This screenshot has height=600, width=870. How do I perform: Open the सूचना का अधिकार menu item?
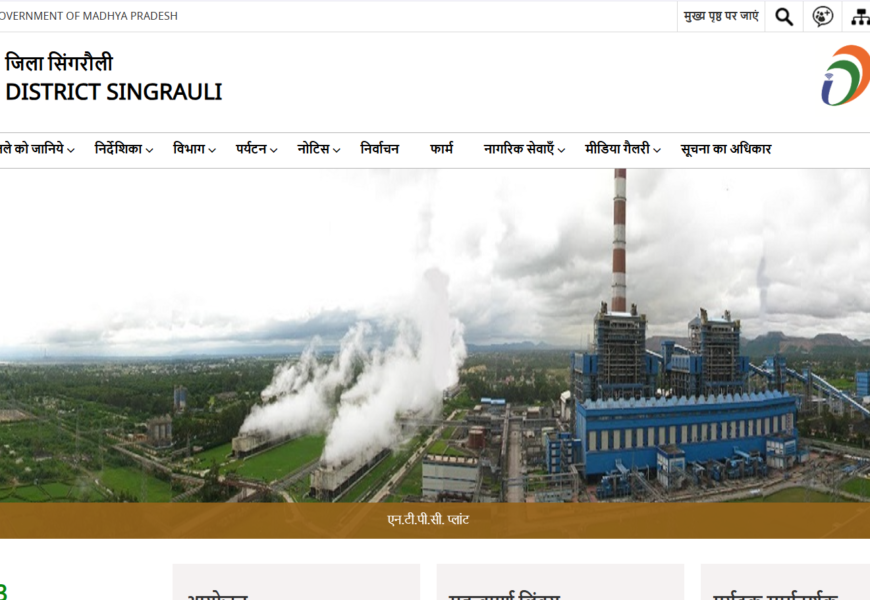click(x=725, y=149)
